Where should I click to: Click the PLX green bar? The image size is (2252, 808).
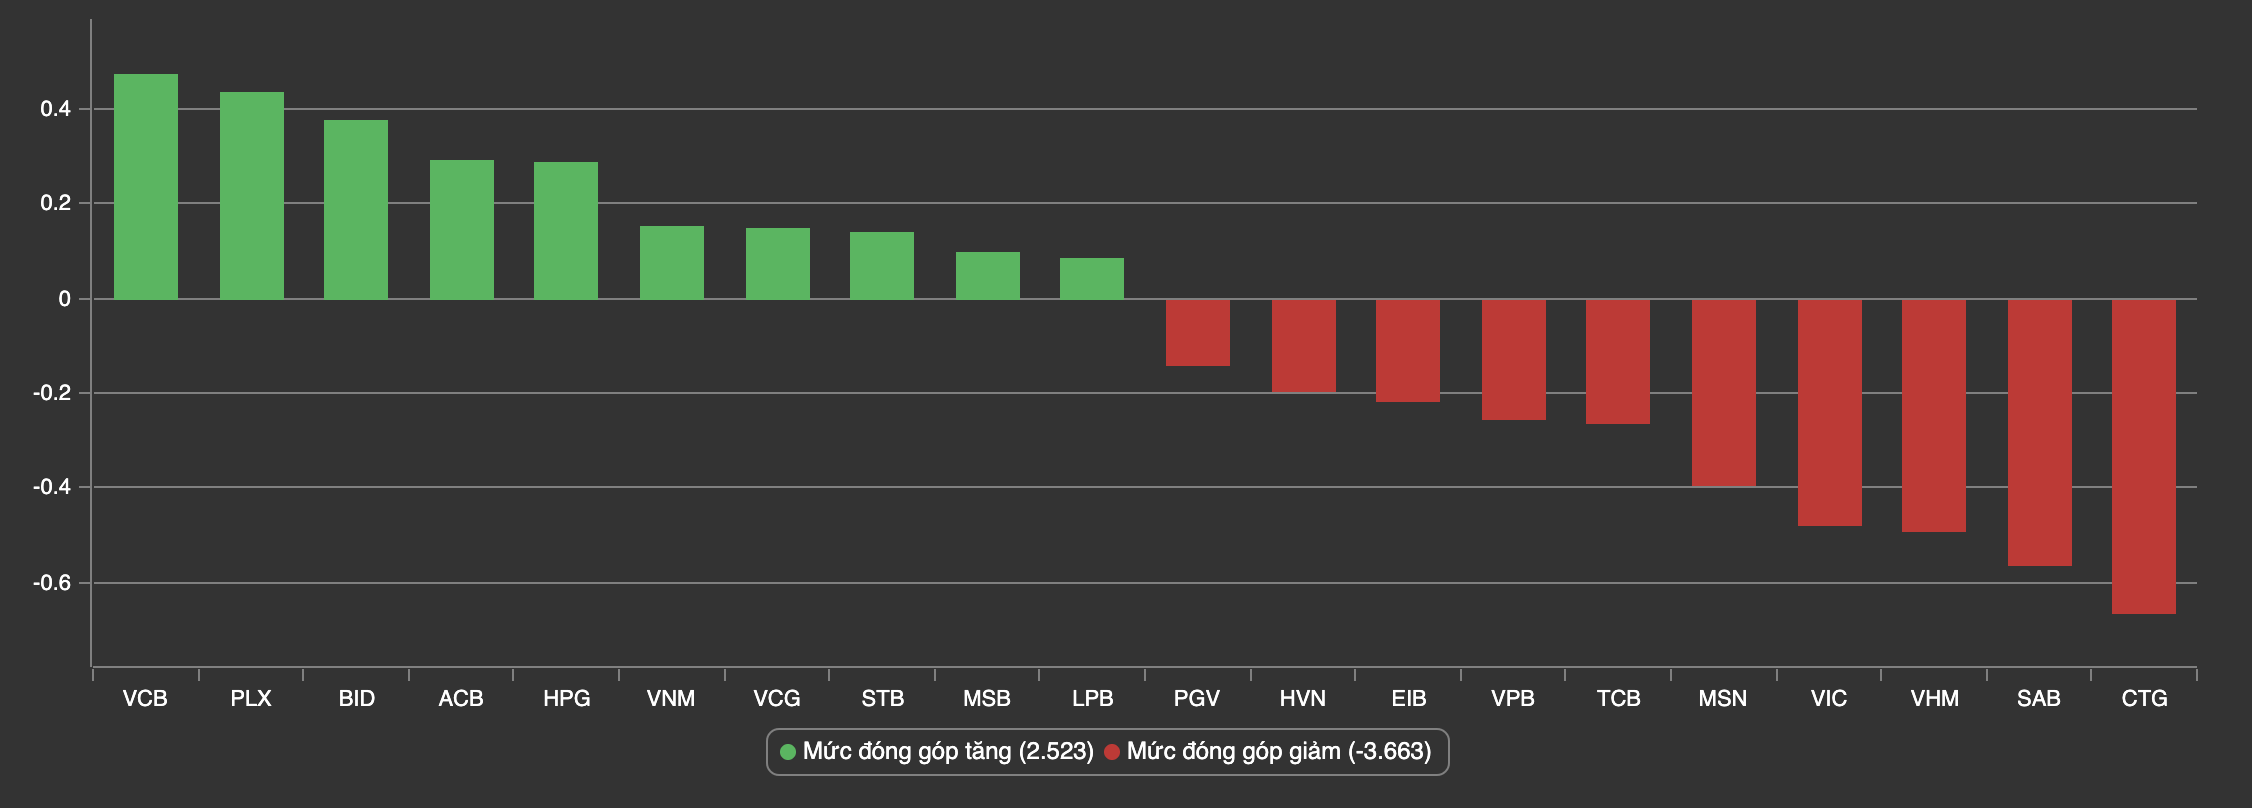pos(252,196)
